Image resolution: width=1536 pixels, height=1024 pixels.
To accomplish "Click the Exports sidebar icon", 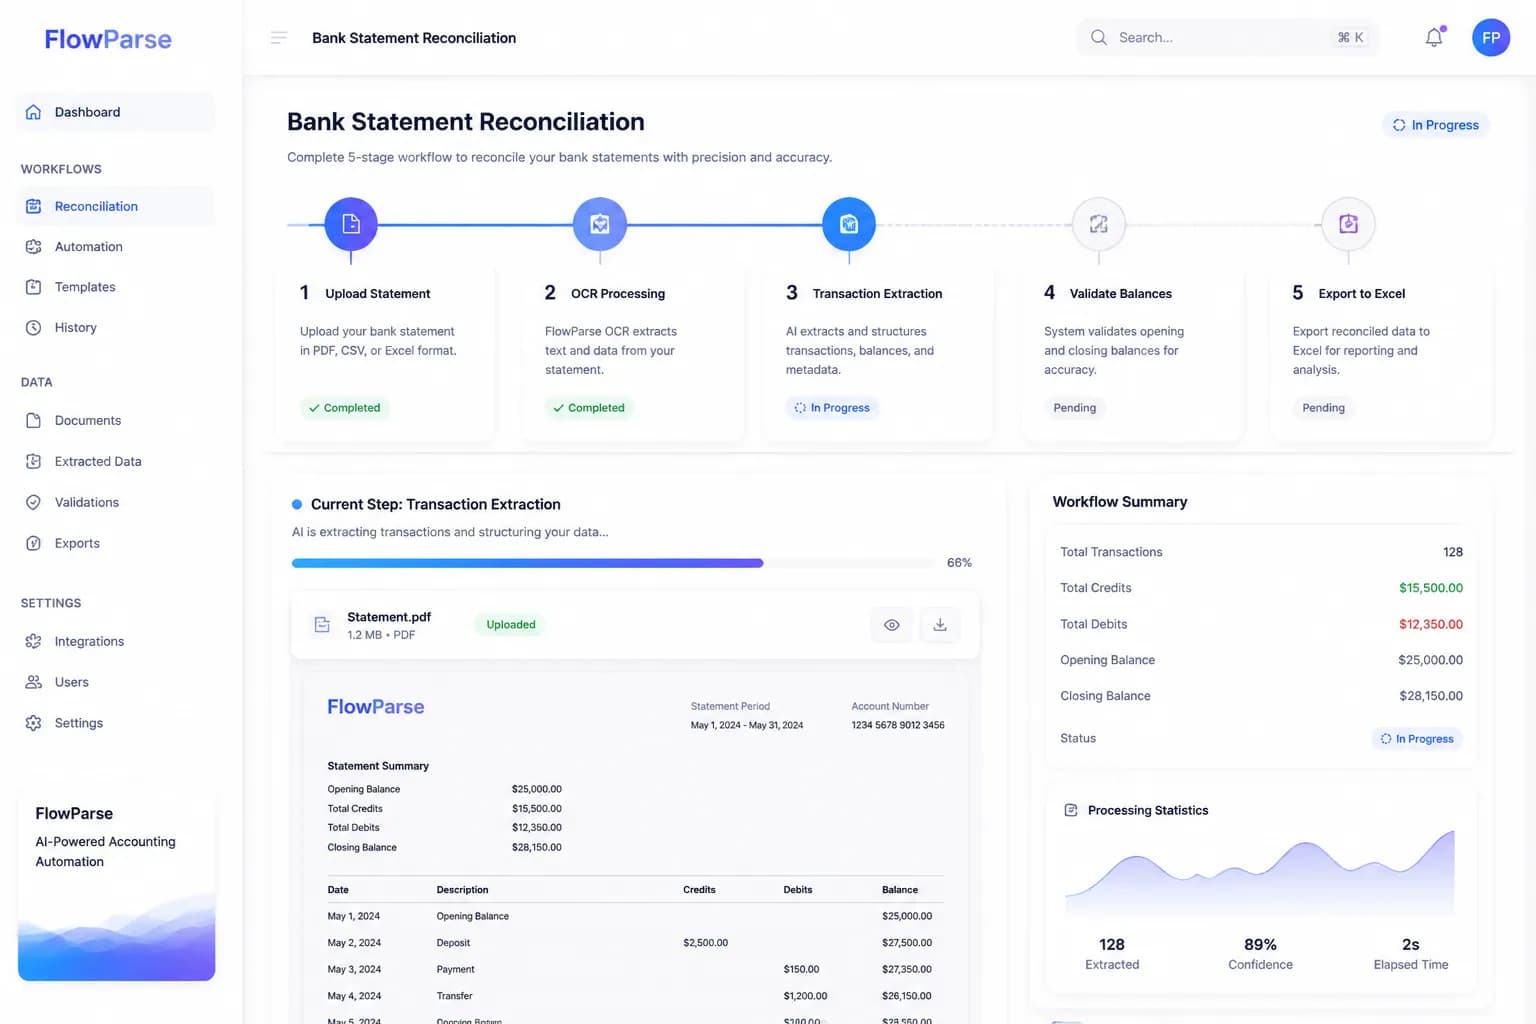I will click(33, 544).
